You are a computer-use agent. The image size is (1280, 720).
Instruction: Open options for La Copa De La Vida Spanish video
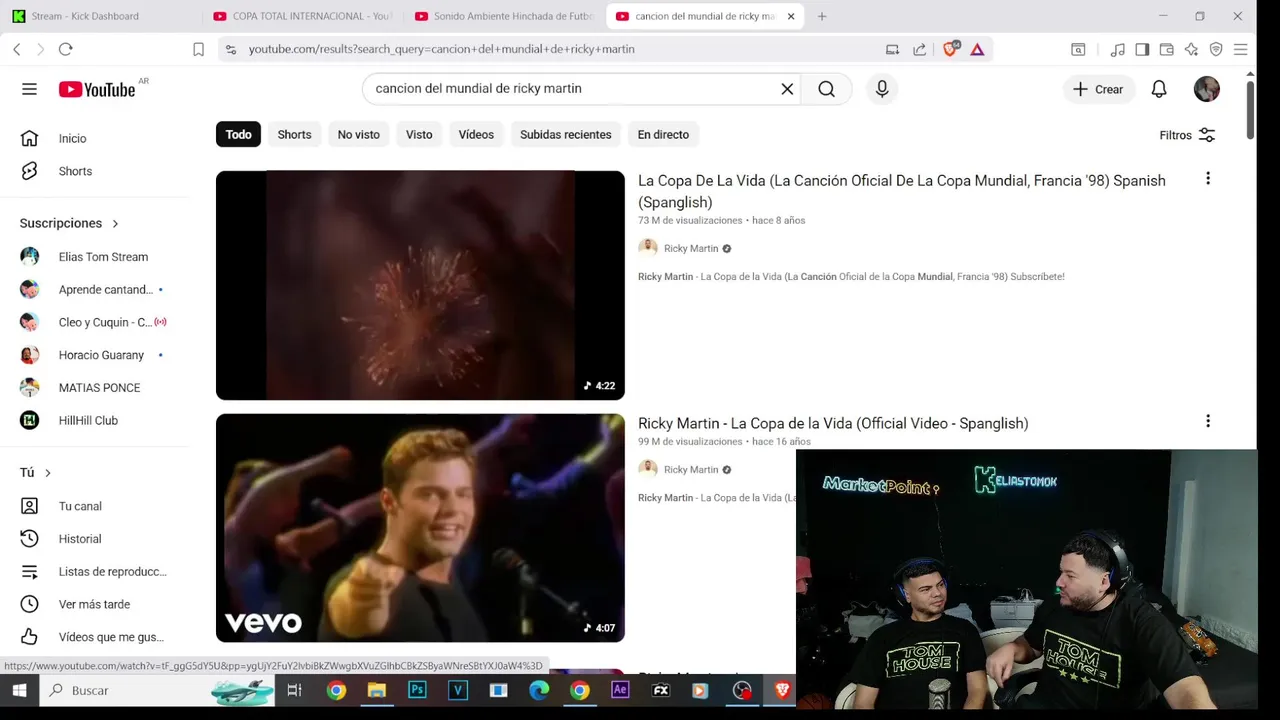pyautogui.click(x=1208, y=179)
